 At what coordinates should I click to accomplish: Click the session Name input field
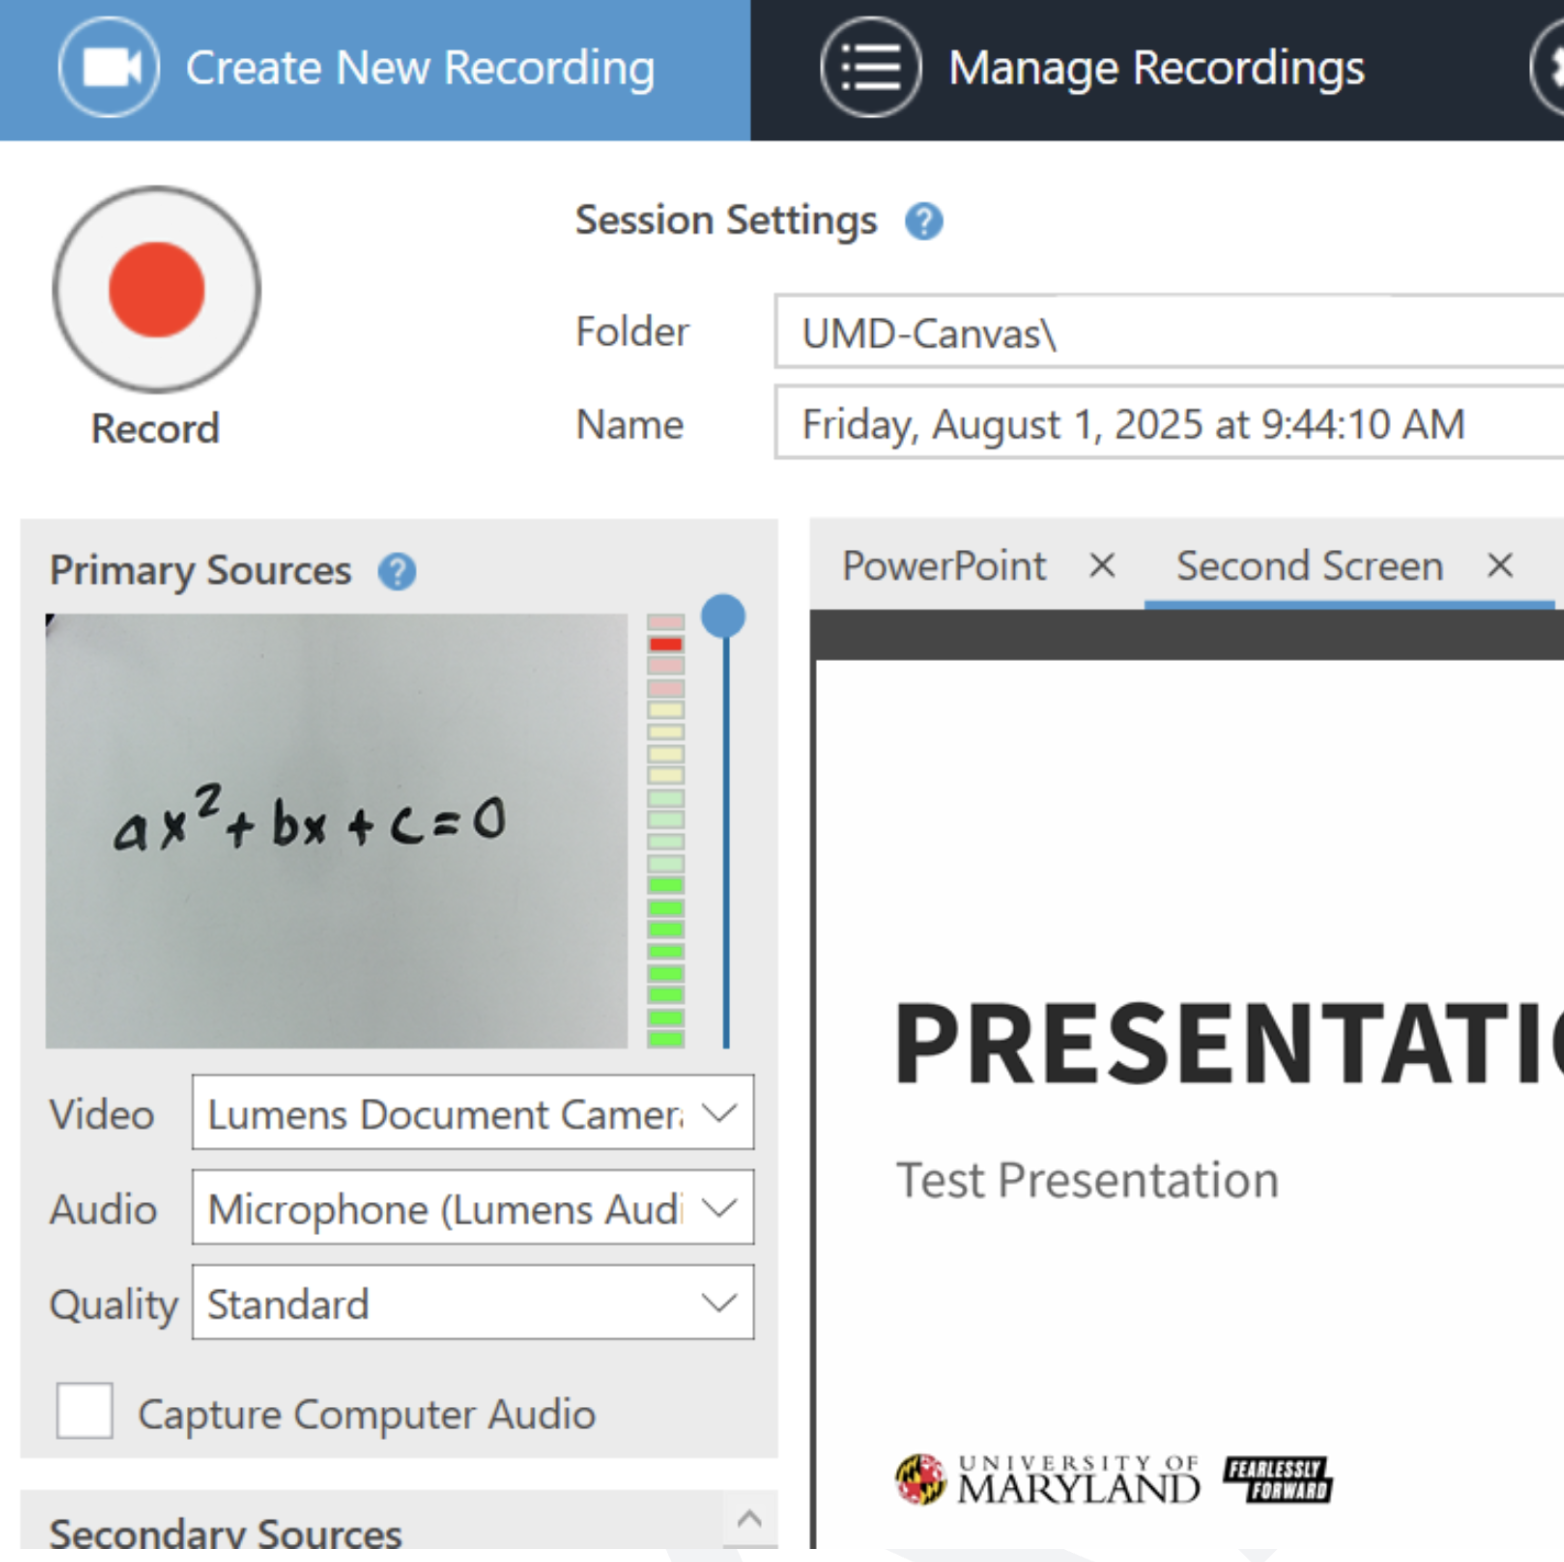[x=1168, y=424]
